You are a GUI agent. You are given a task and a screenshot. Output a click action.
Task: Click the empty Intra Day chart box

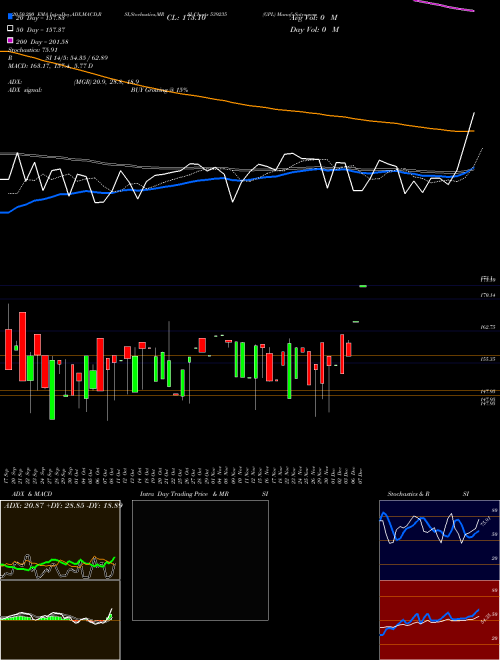pyautogui.click(x=200, y=560)
